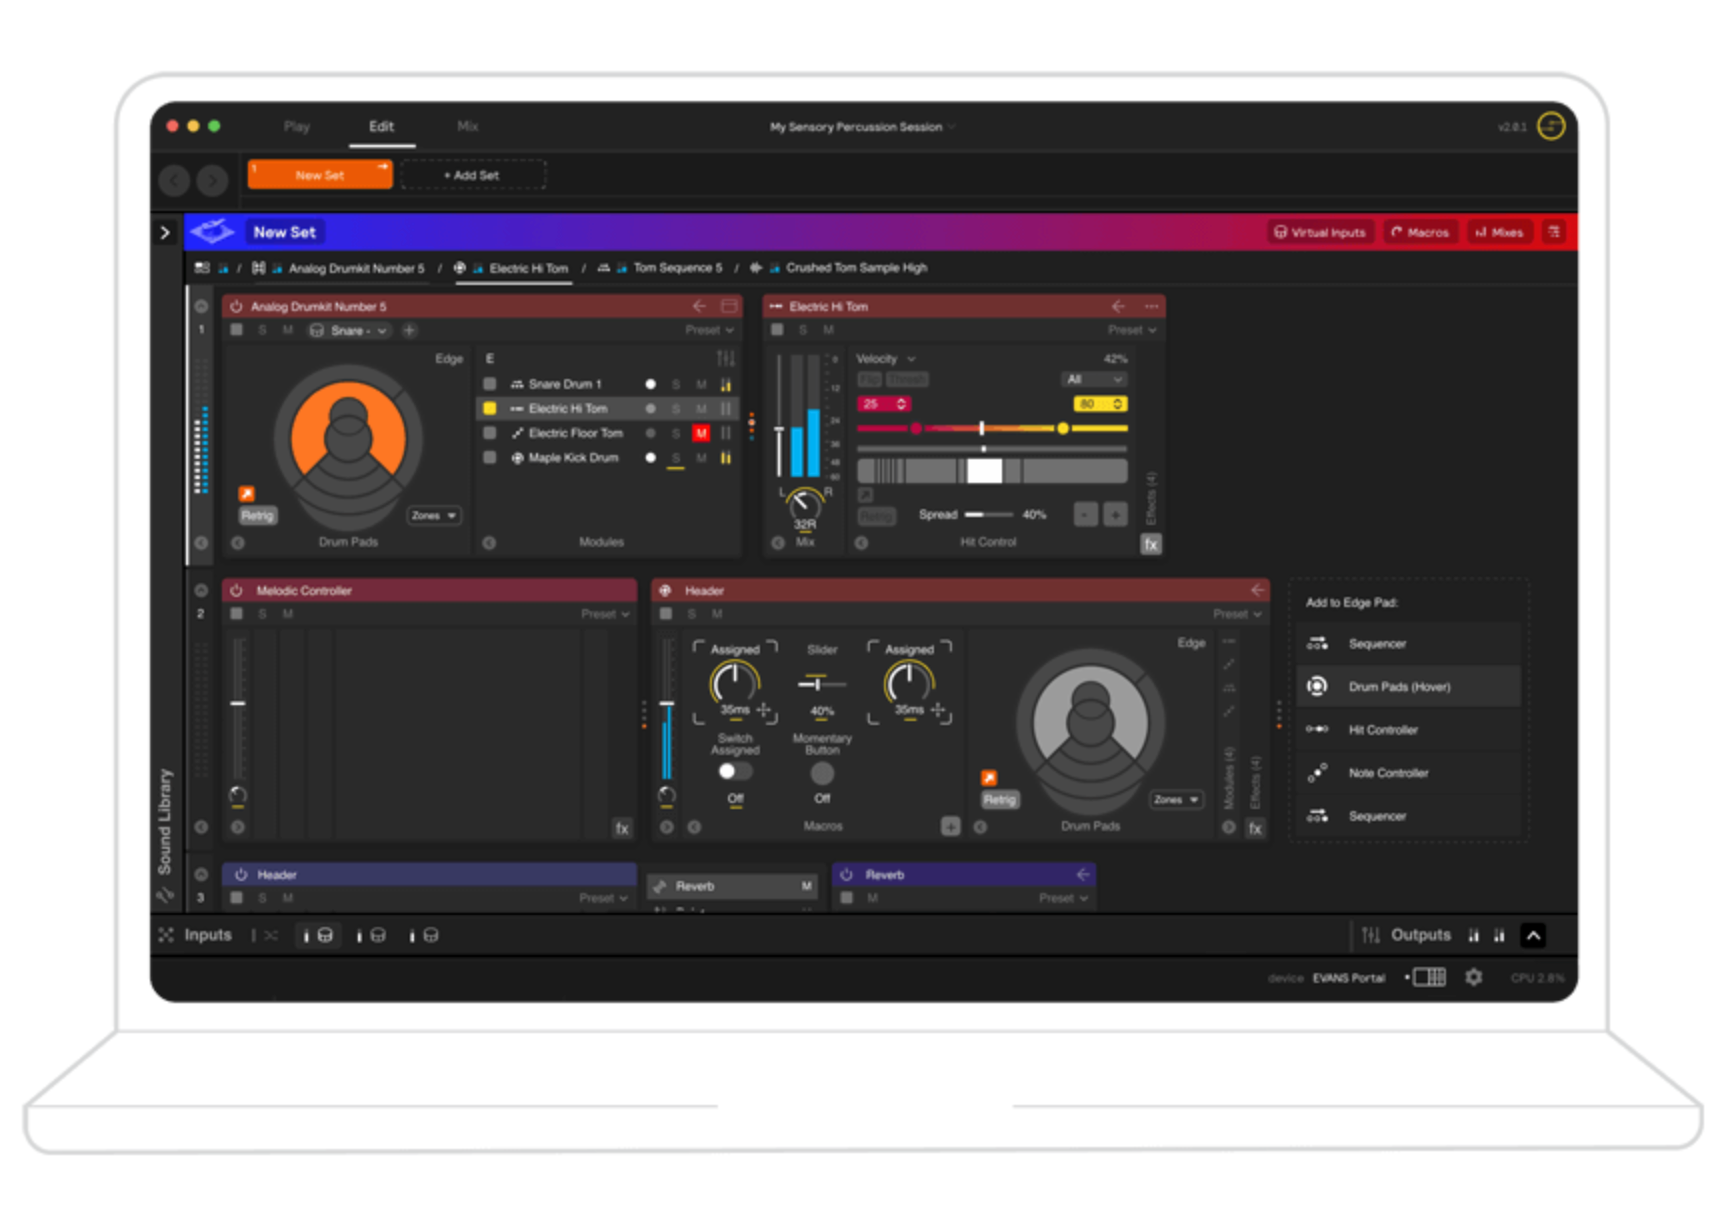Screen dimensions: 1736x1216
Task: Open settings gear icon
Action: click(x=1474, y=977)
